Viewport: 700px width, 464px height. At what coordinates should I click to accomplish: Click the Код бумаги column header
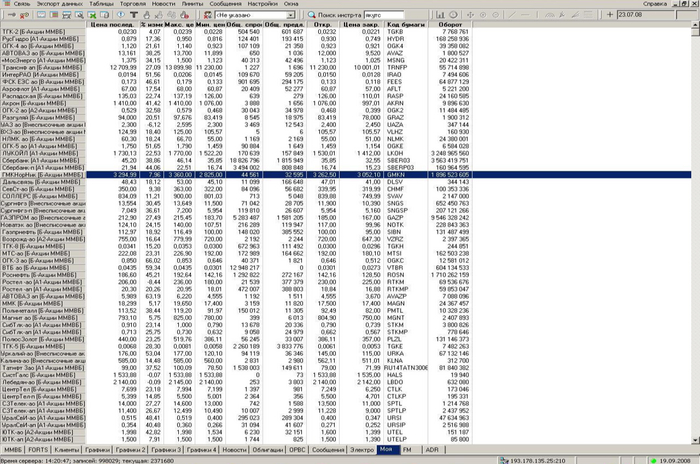pyautogui.click(x=403, y=24)
